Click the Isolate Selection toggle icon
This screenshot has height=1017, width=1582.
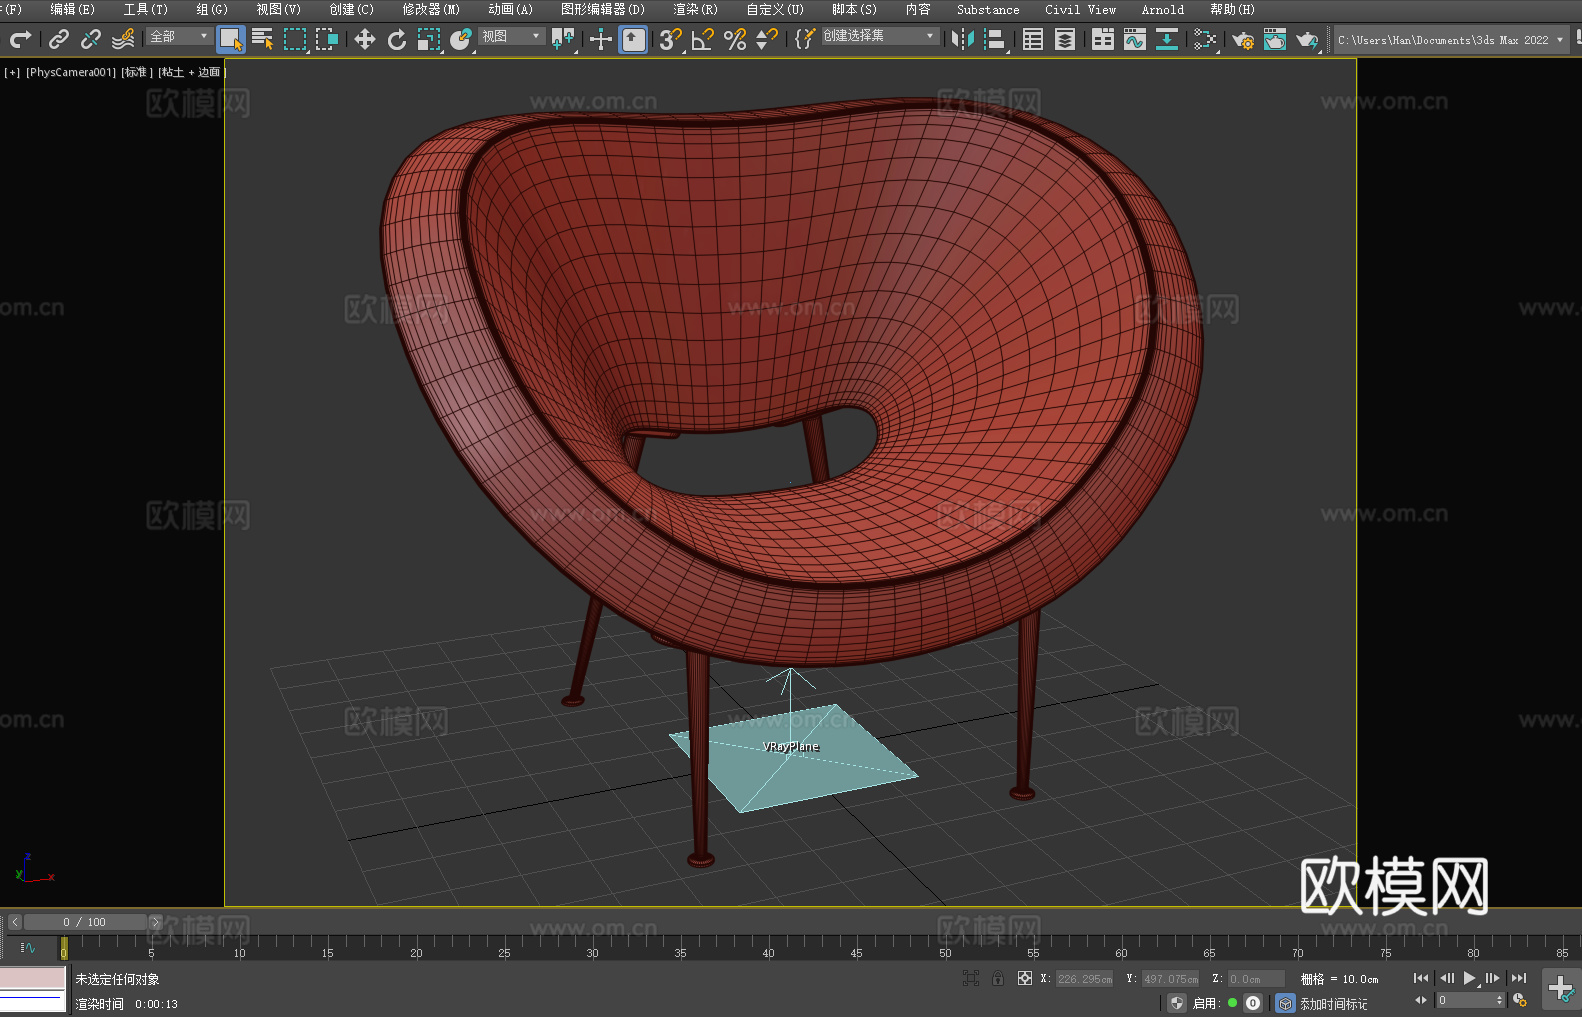point(971,978)
